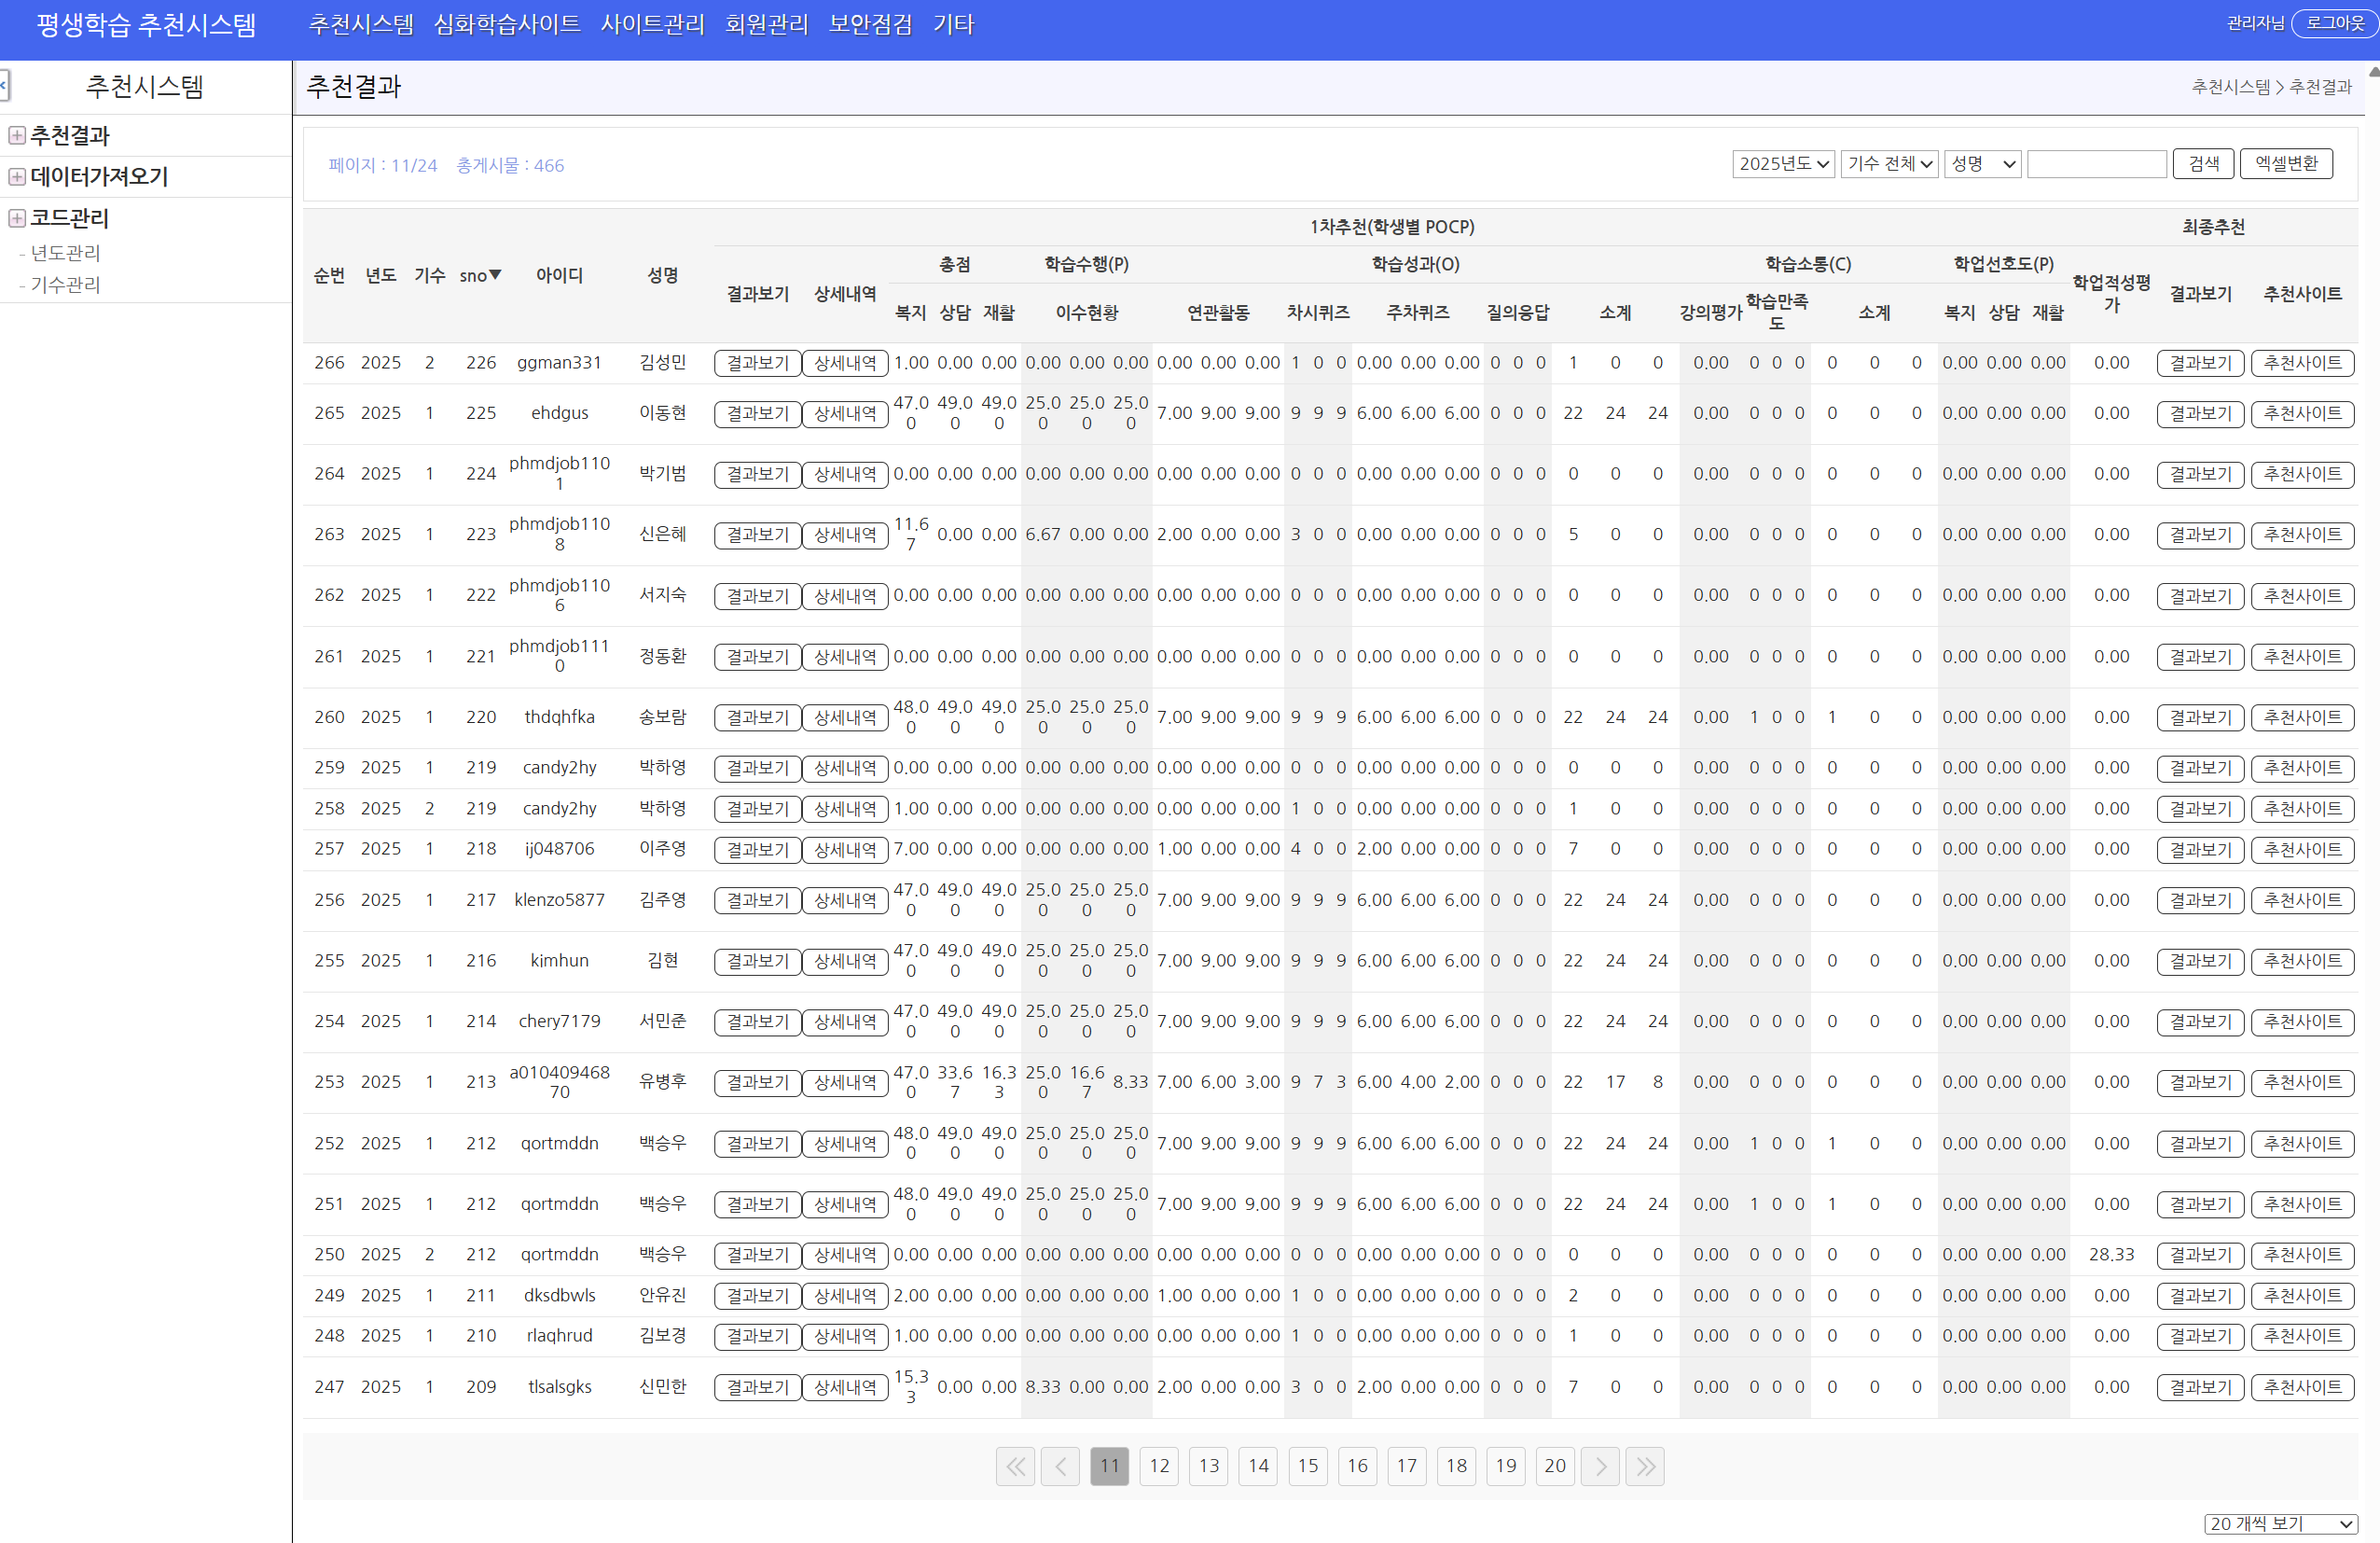
Task: Open the 성명 search type dropdown
Action: [x=1982, y=164]
